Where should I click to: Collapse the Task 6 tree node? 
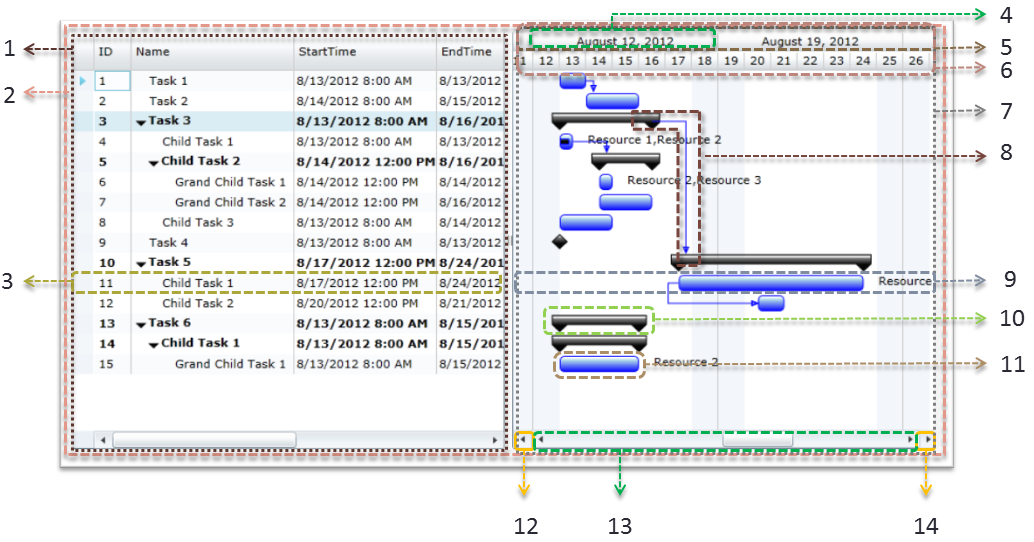(142, 324)
